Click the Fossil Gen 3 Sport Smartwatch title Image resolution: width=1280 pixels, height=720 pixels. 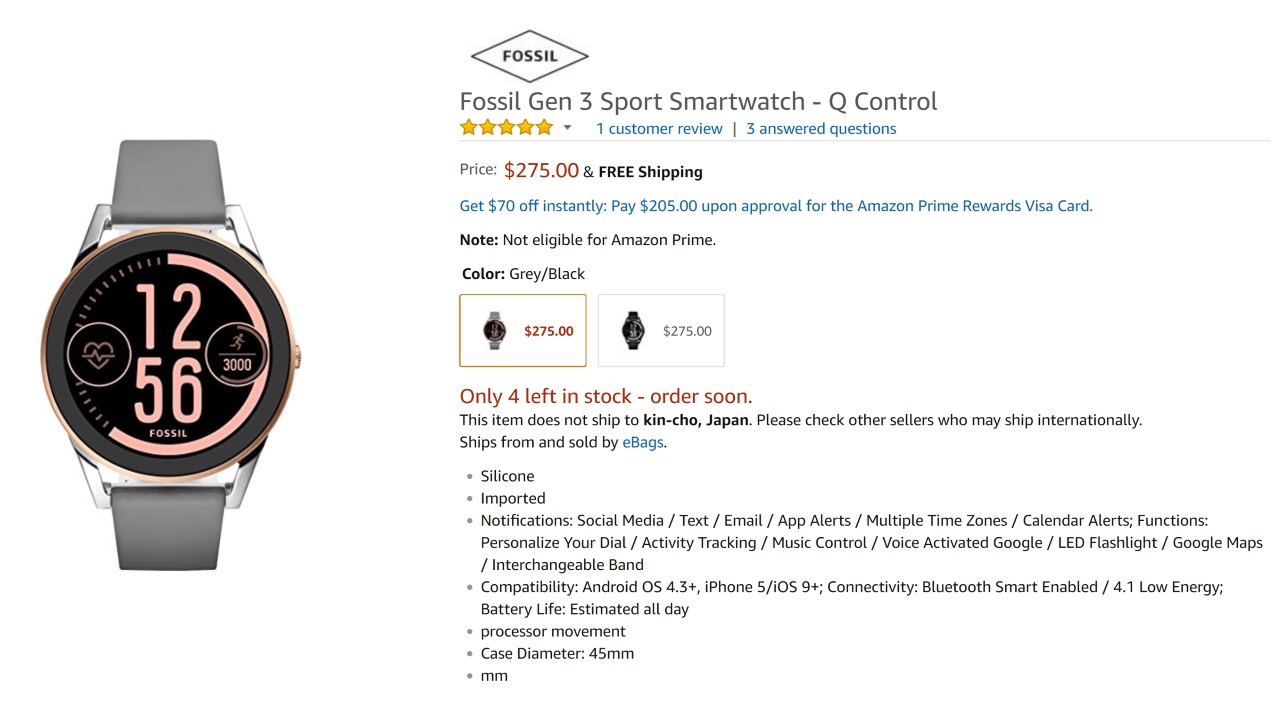click(x=698, y=101)
